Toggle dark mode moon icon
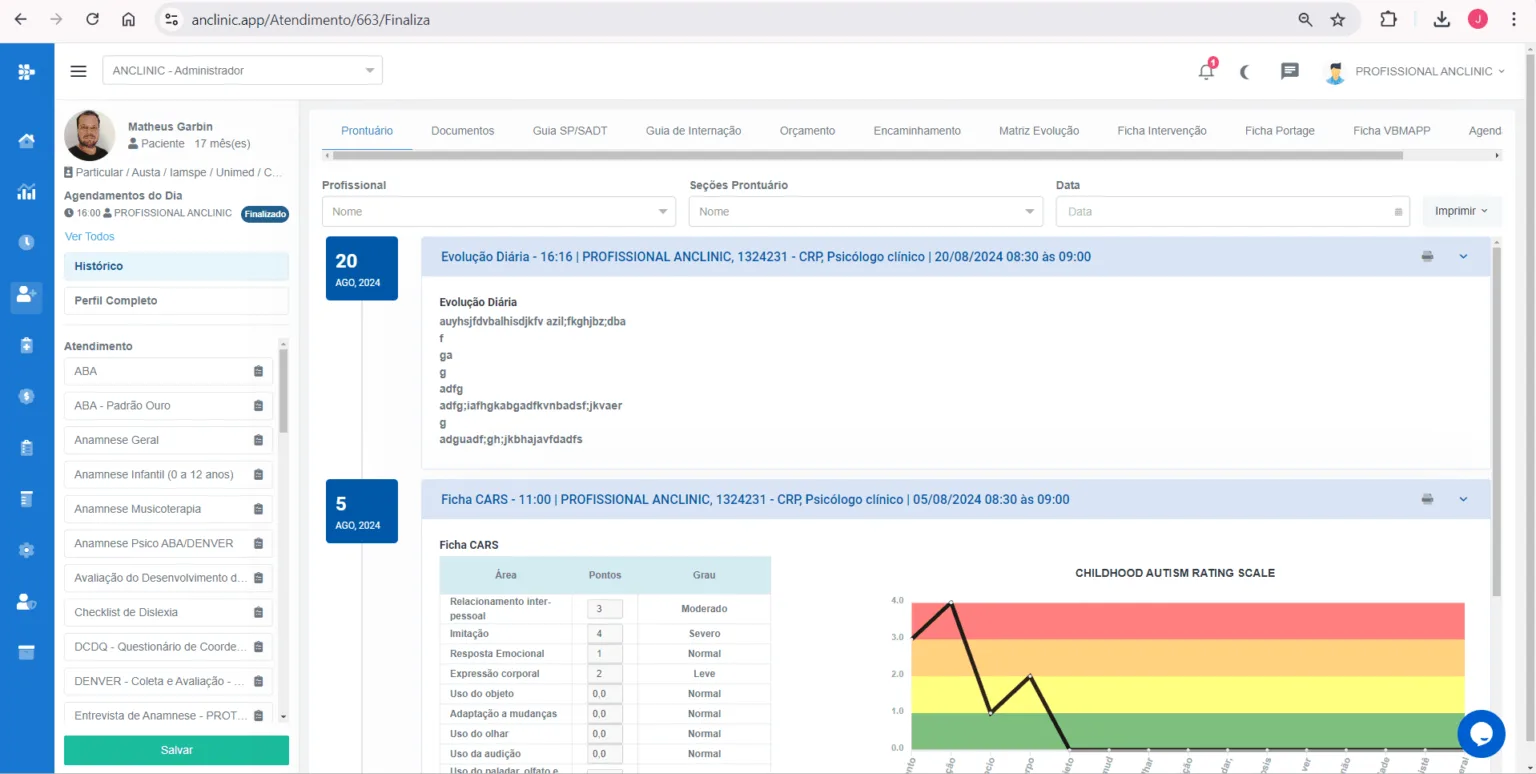The width and height of the screenshot is (1536, 774). (x=1245, y=71)
